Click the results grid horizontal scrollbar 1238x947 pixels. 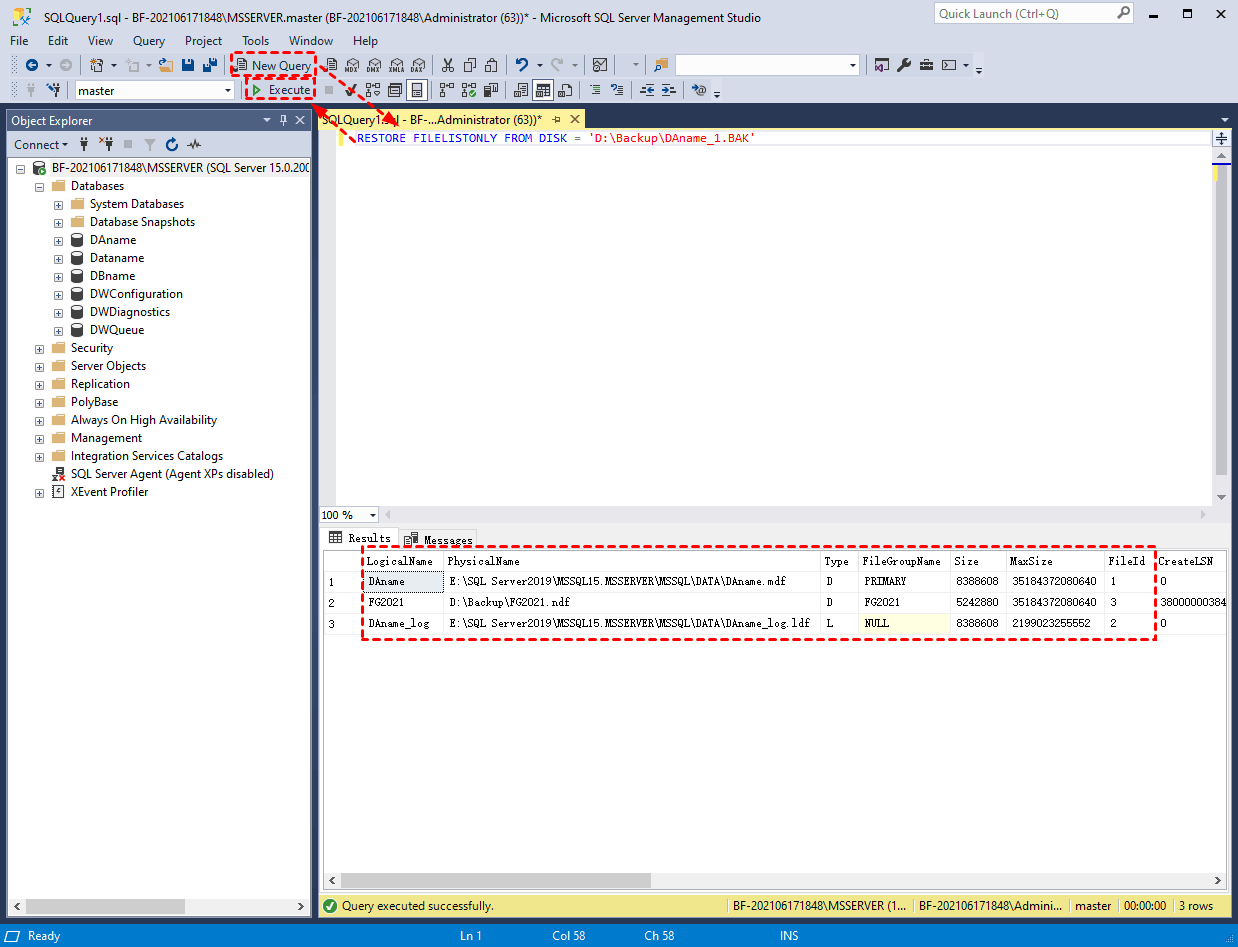(x=496, y=881)
